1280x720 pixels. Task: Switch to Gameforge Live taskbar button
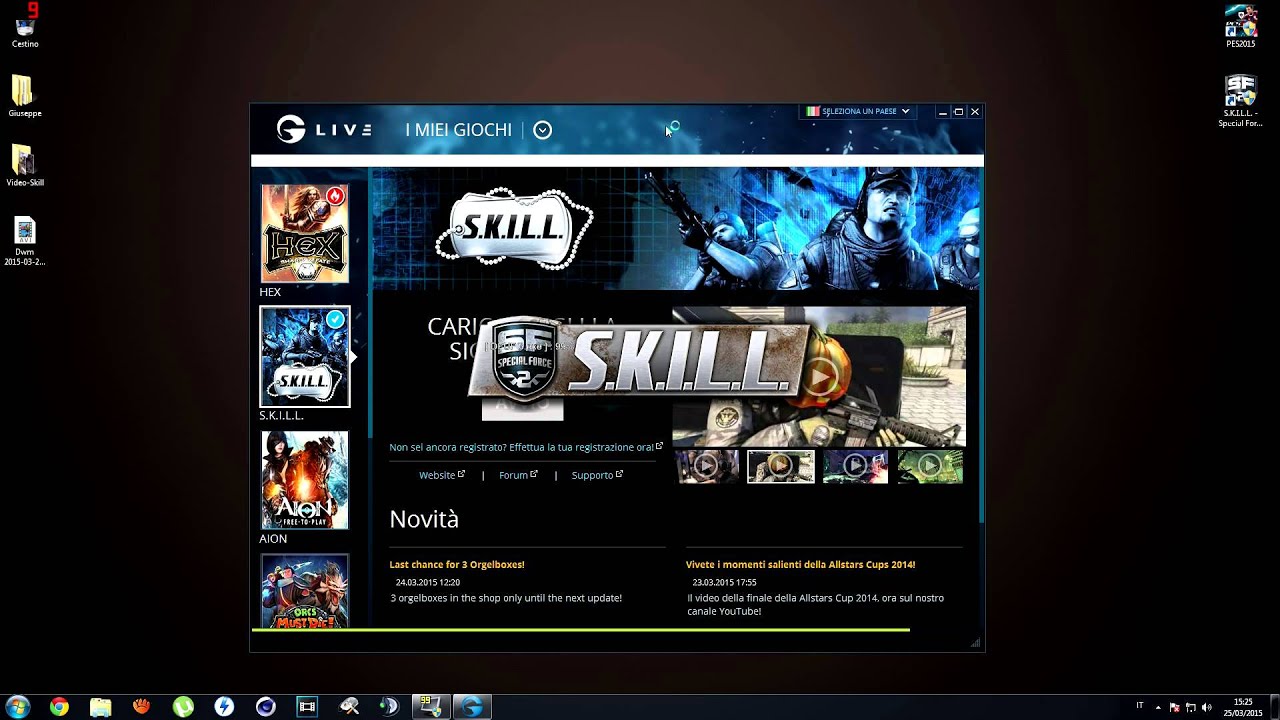click(x=472, y=707)
